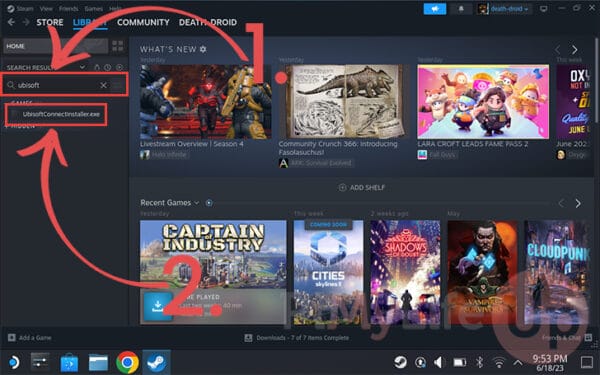Click the vertical scrollbar of library page
Viewport: 600px width, 375px height.
(597, 80)
